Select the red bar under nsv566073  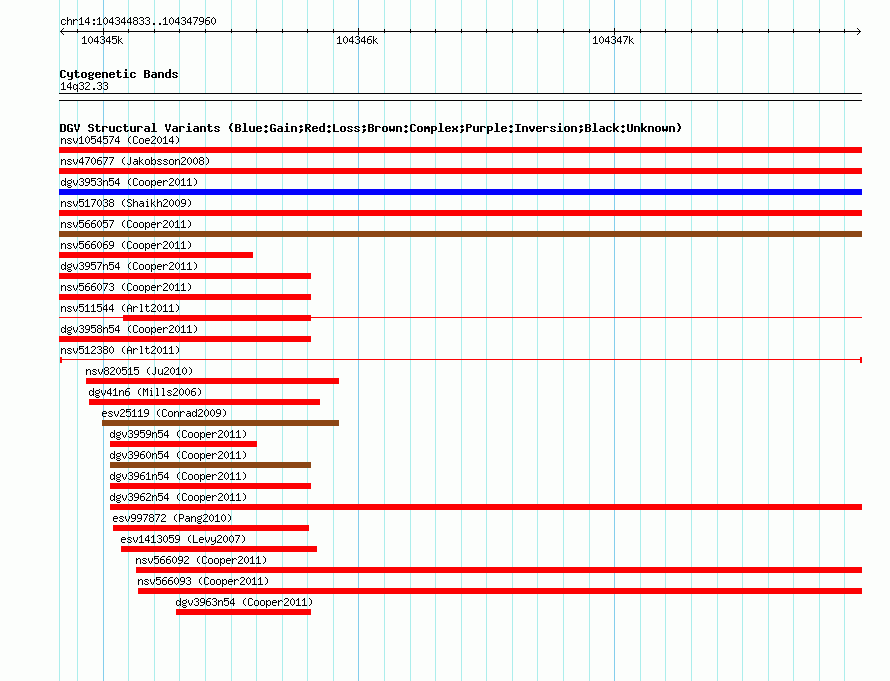185,297
